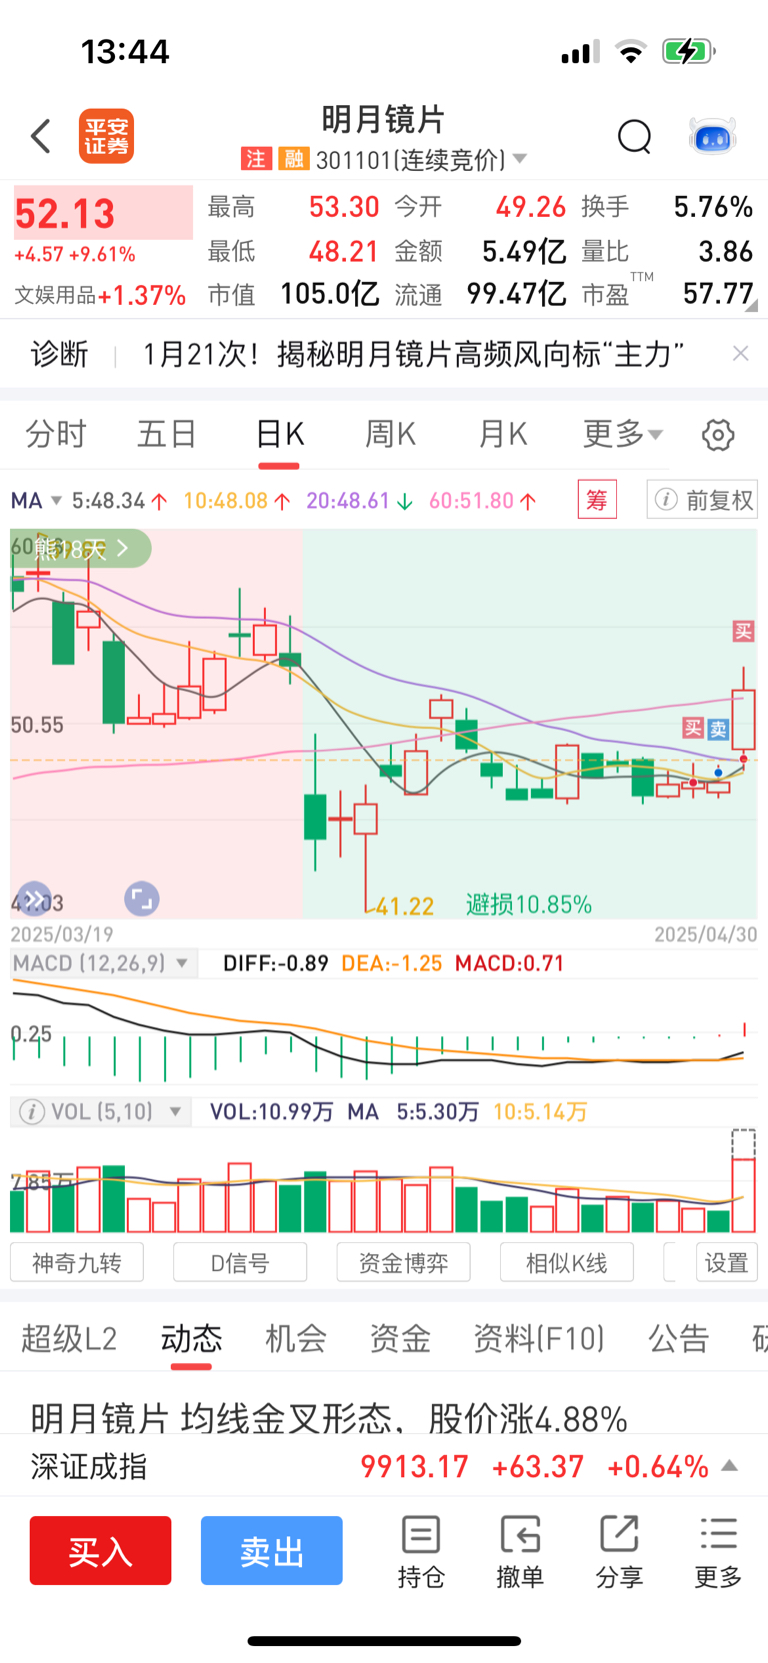Viewport: 768px width, 1663px height.
Task: Go back with the left arrow
Action: click(x=41, y=136)
